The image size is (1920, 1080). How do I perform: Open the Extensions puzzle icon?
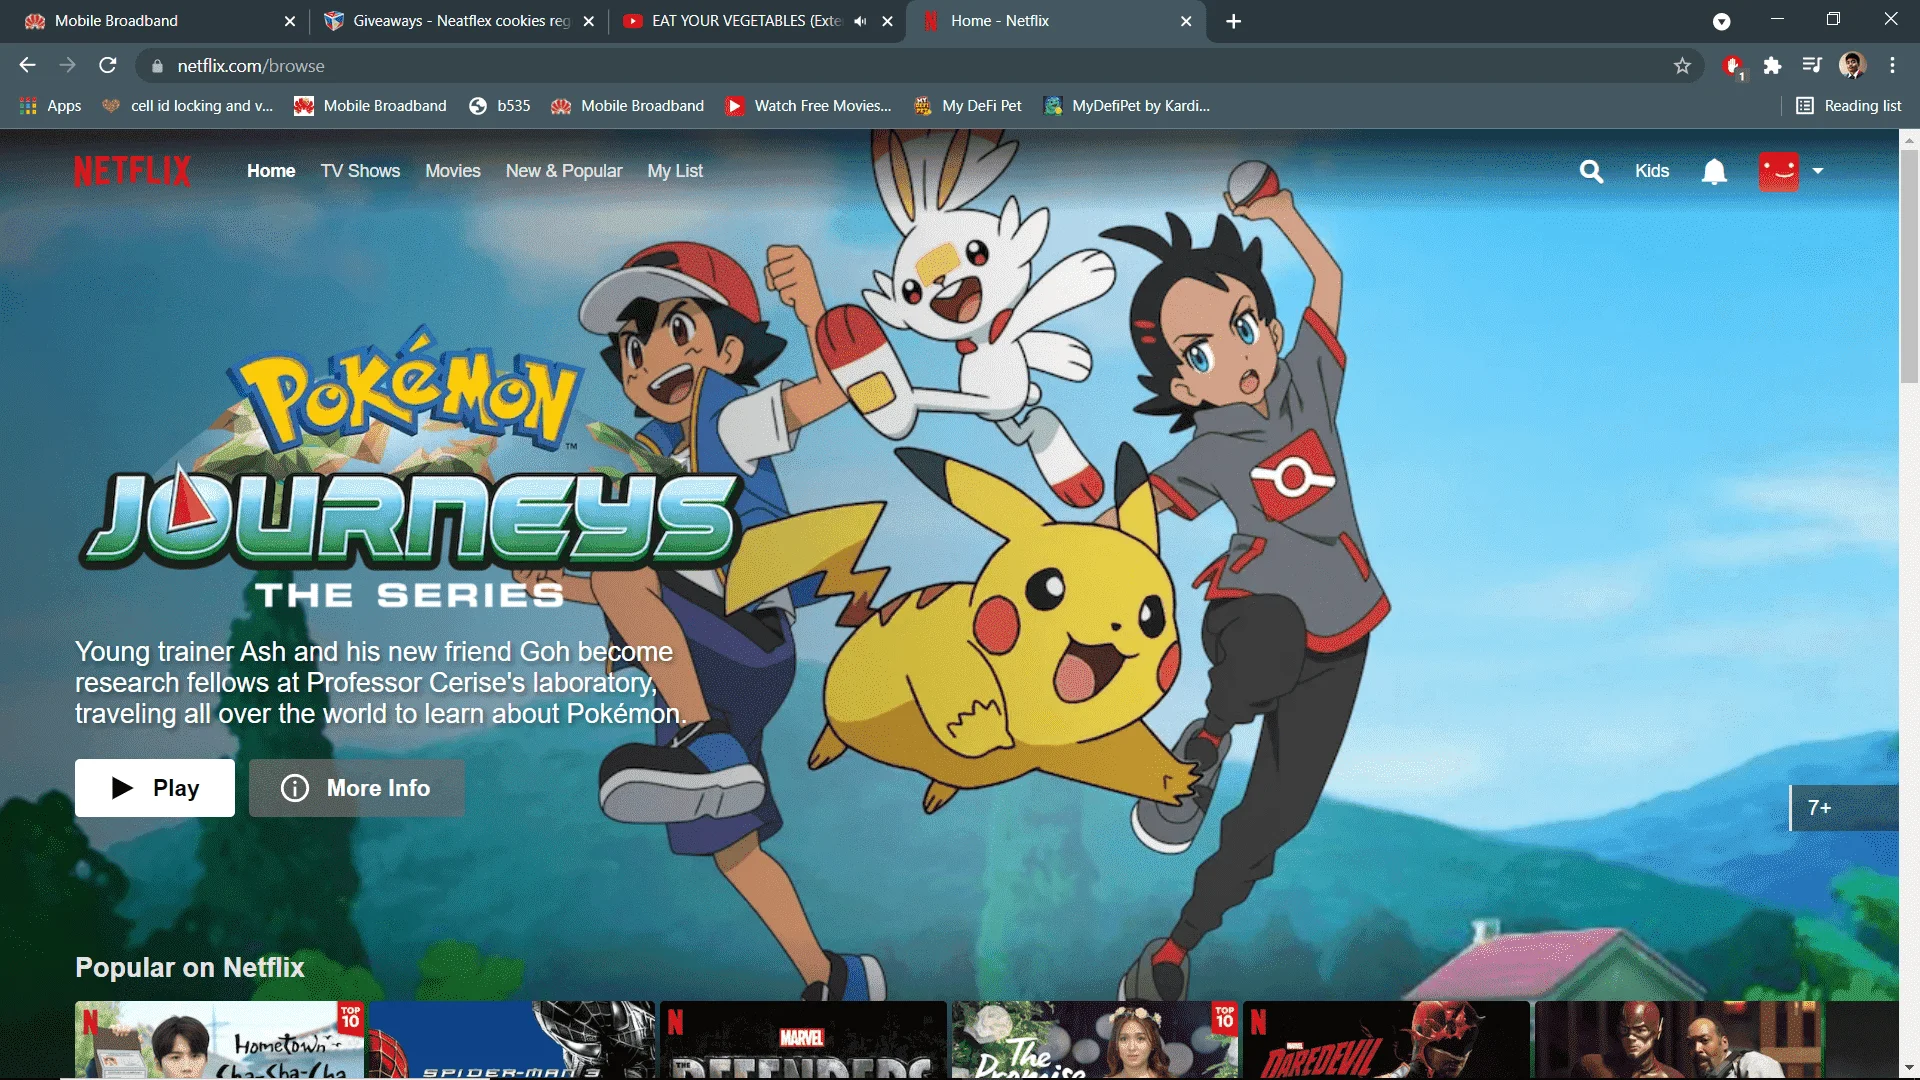click(1772, 66)
